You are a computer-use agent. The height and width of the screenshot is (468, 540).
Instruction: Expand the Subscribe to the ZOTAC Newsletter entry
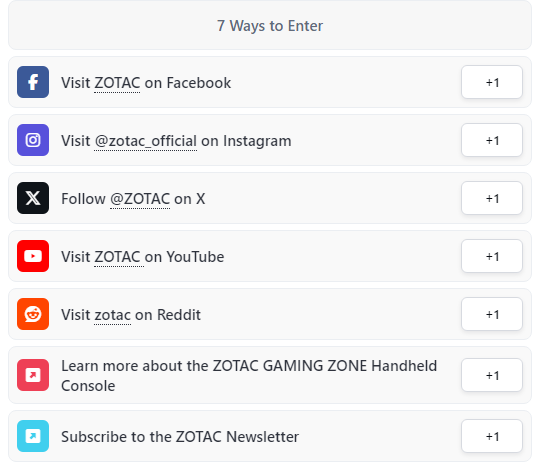click(x=270, y=436)
